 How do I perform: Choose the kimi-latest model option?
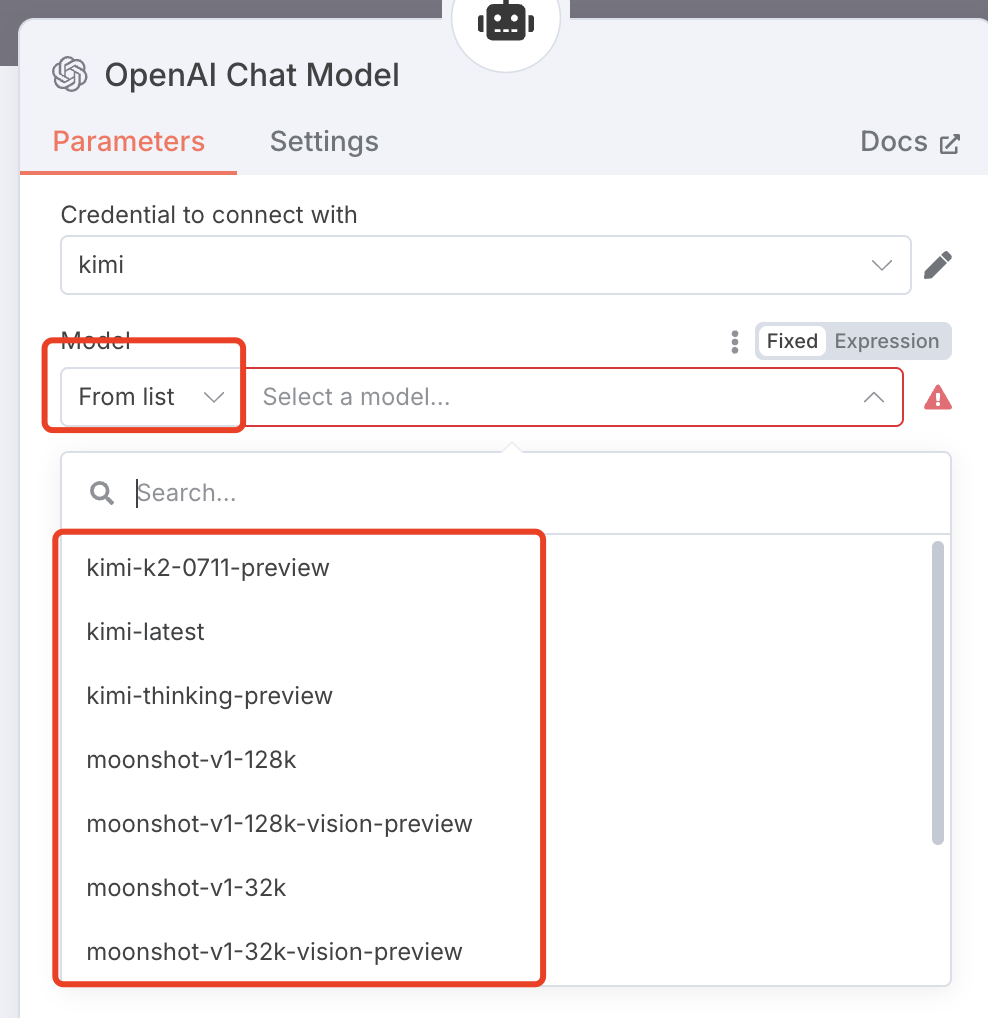click(x=146, y=632)
